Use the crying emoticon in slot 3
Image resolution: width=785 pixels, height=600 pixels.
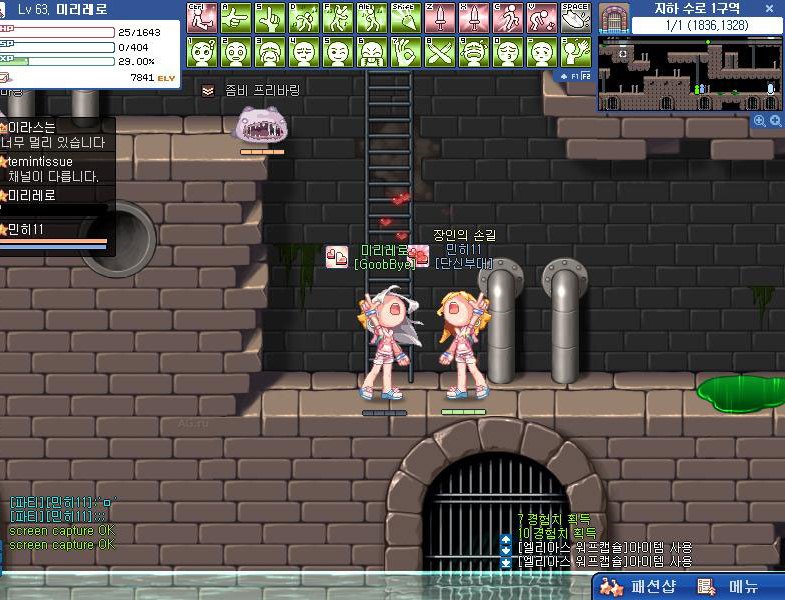[x=270, y=50]
